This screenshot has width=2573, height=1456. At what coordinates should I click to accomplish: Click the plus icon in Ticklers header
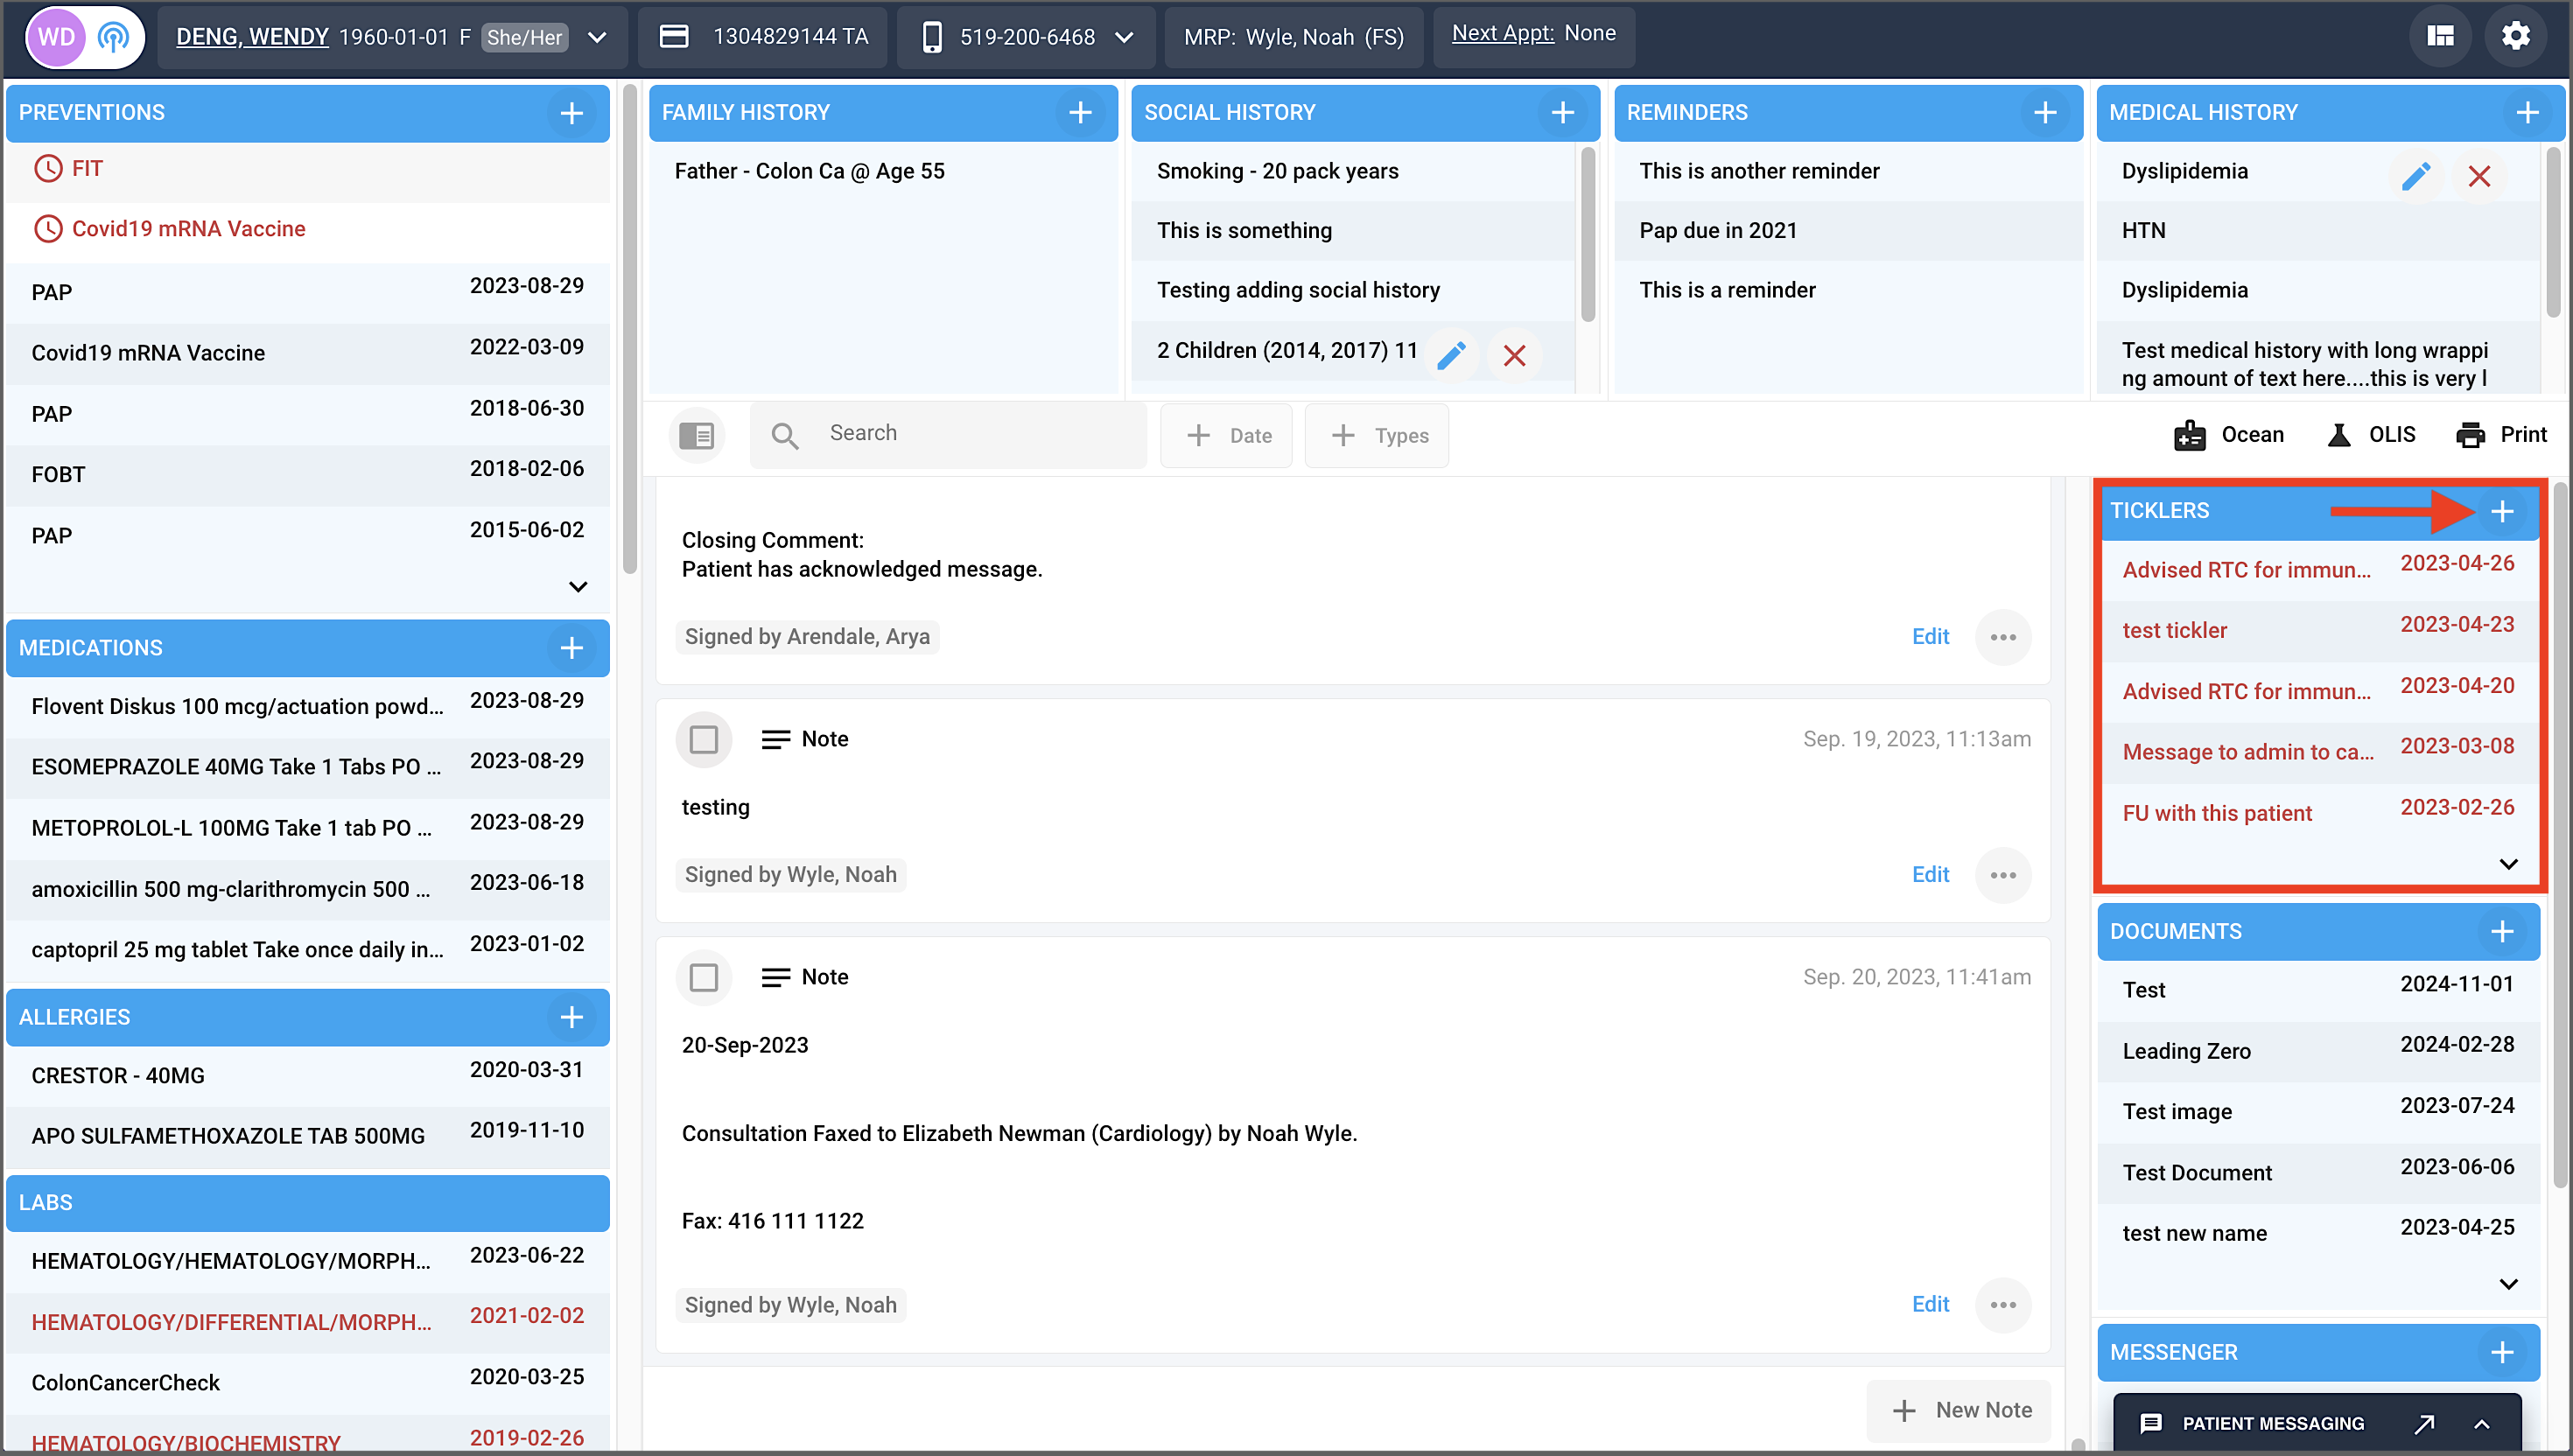click(2501, 511)
